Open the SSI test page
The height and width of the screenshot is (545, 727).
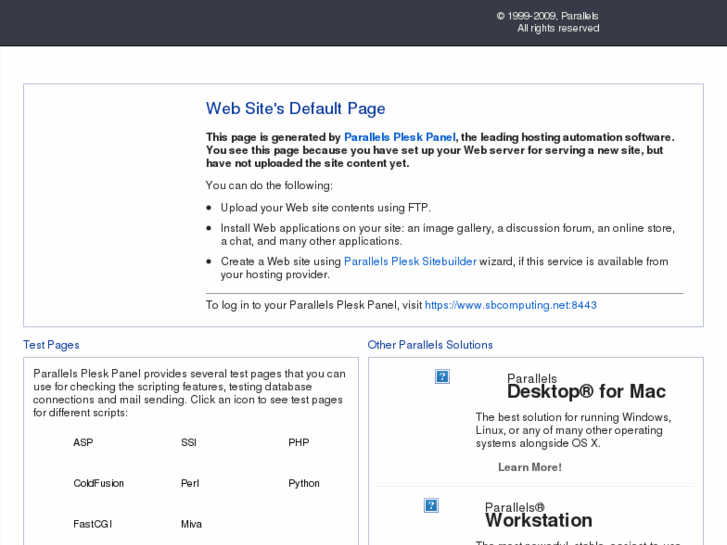(x=189, y=442)
